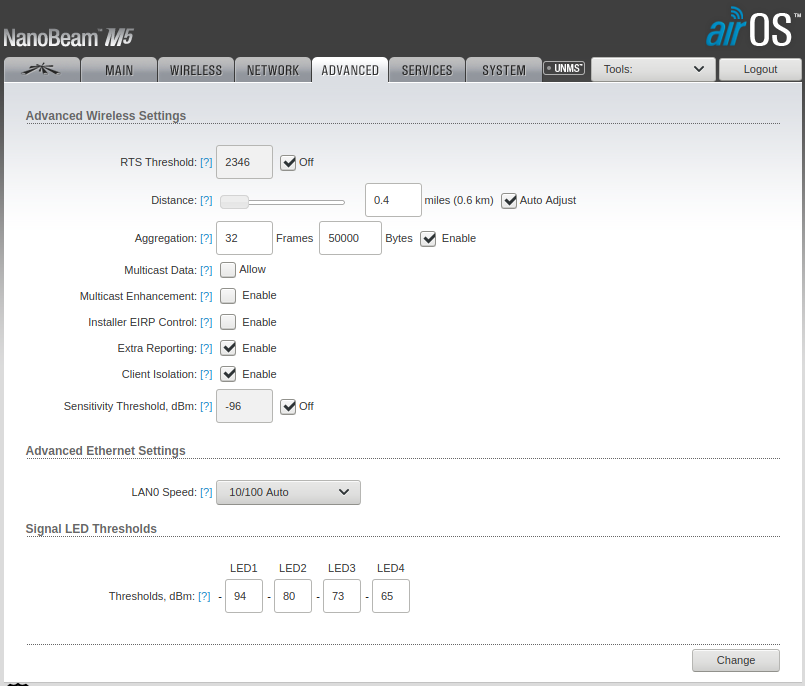
Task: Open RTS Threshold help [?] icon
Action: [x=206, y=162]
